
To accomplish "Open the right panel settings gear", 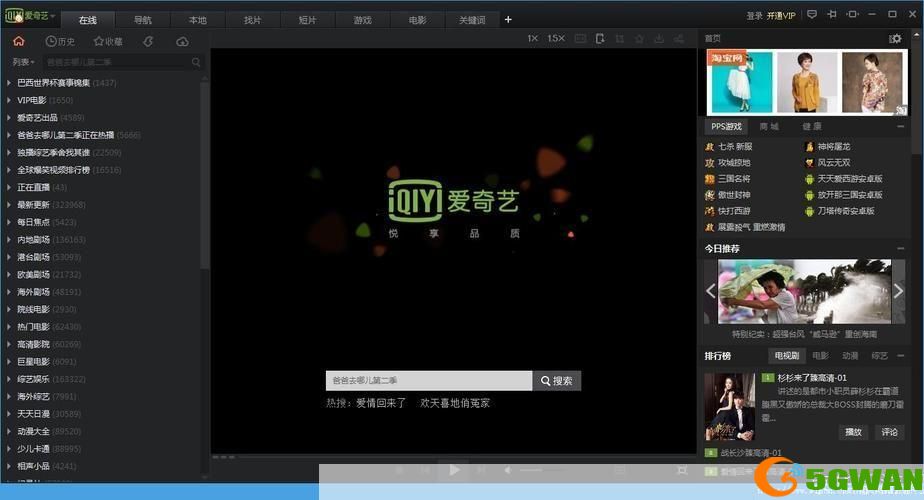I will click(x=895, y=38).
